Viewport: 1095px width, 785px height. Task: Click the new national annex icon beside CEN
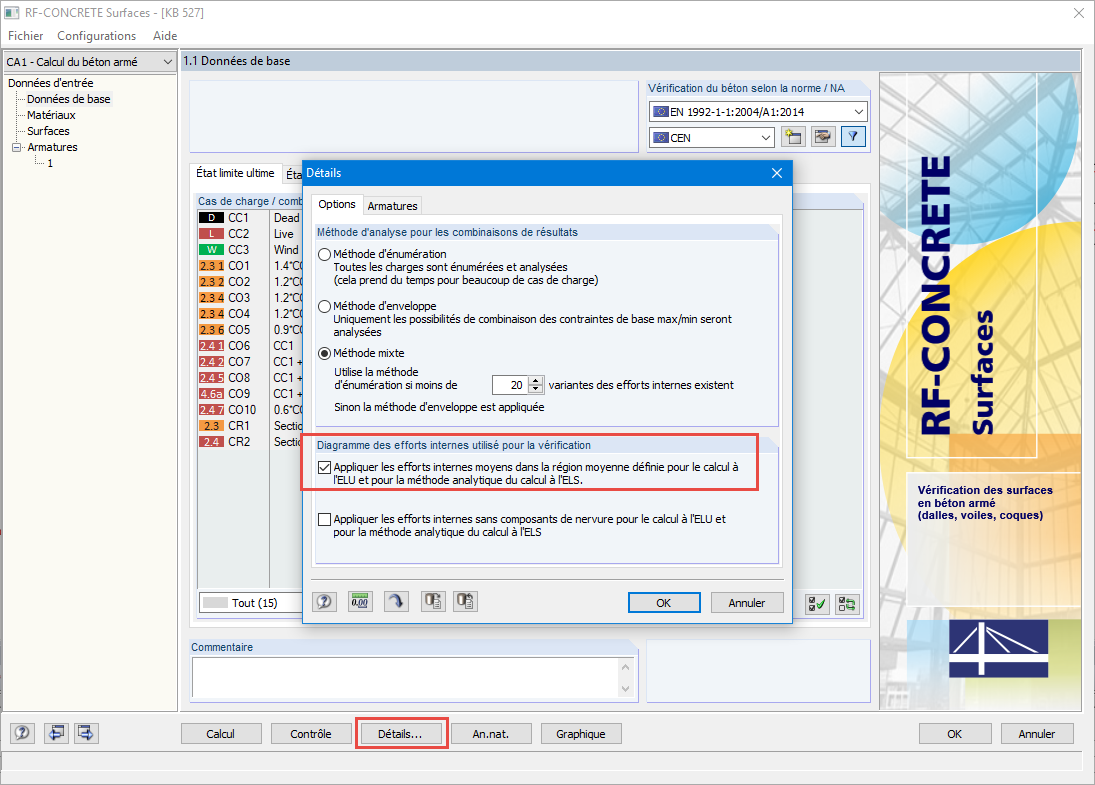click(x=793, y=137)
